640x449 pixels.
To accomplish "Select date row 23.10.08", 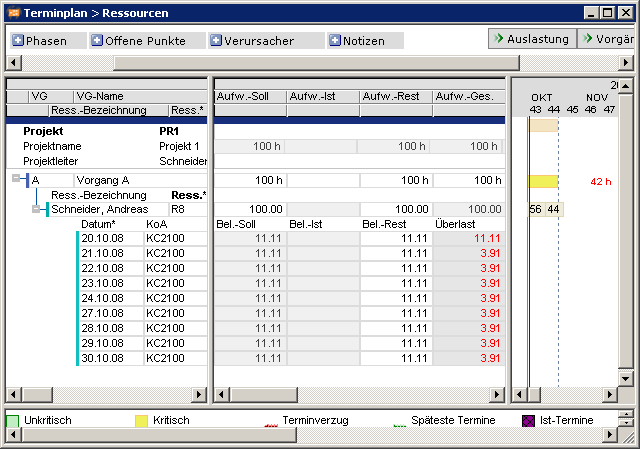I will 111,283.
